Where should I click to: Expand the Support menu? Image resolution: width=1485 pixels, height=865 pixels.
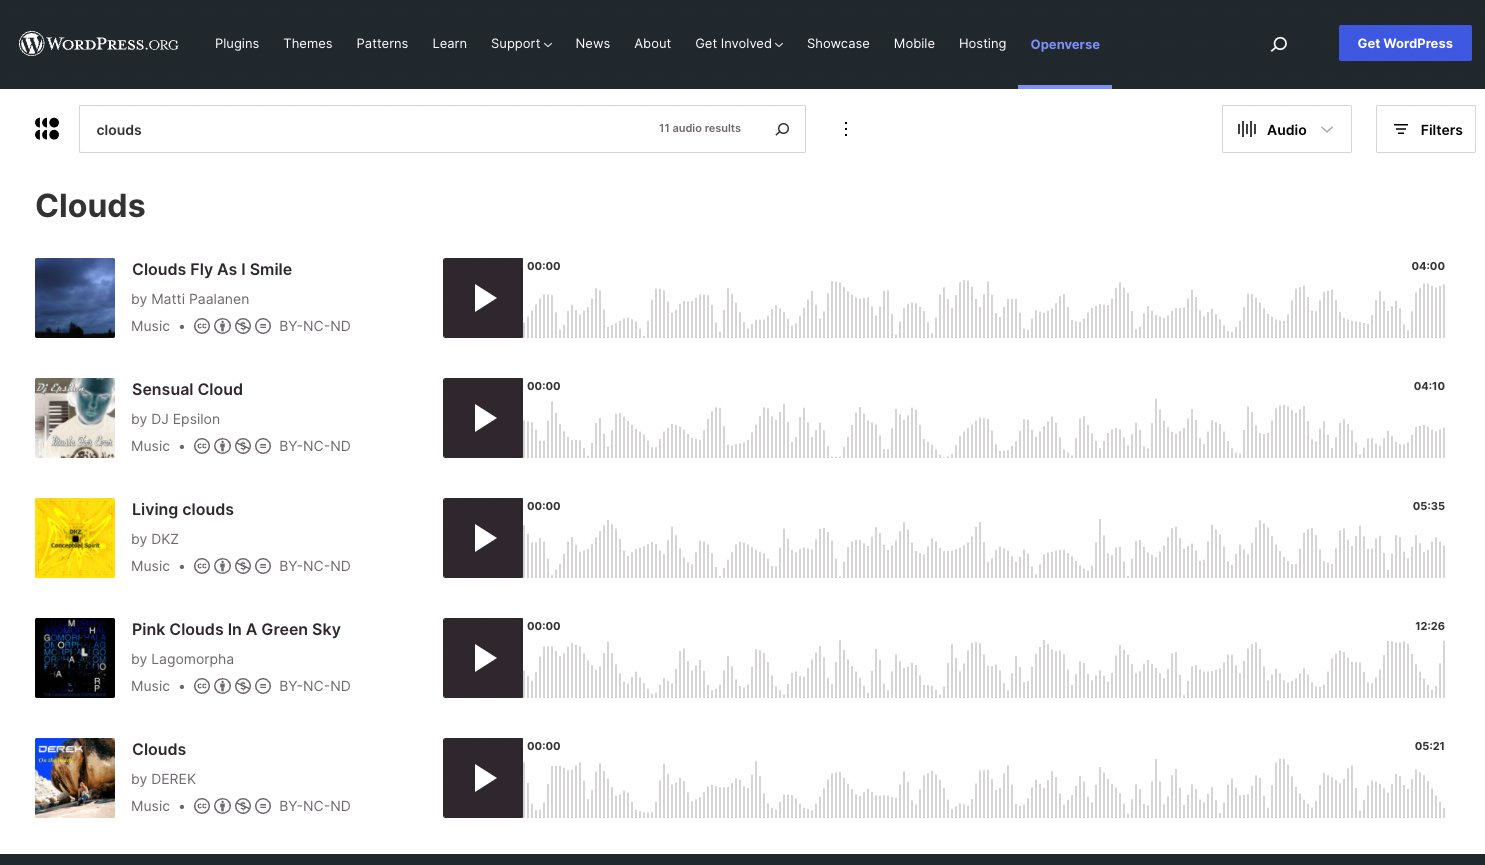tap(521, 44)
